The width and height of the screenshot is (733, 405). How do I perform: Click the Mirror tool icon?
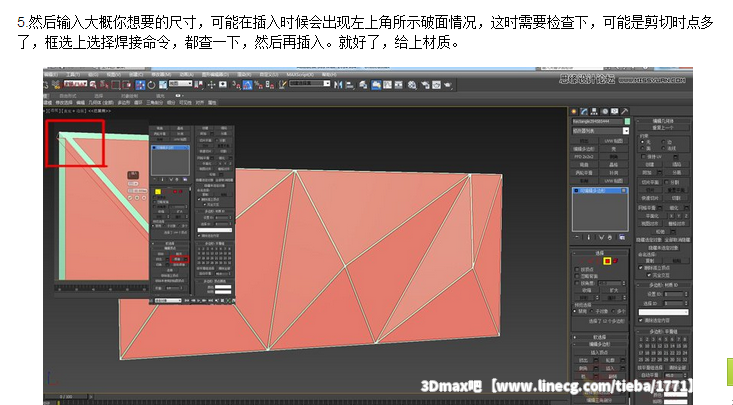tap(338, 85)
